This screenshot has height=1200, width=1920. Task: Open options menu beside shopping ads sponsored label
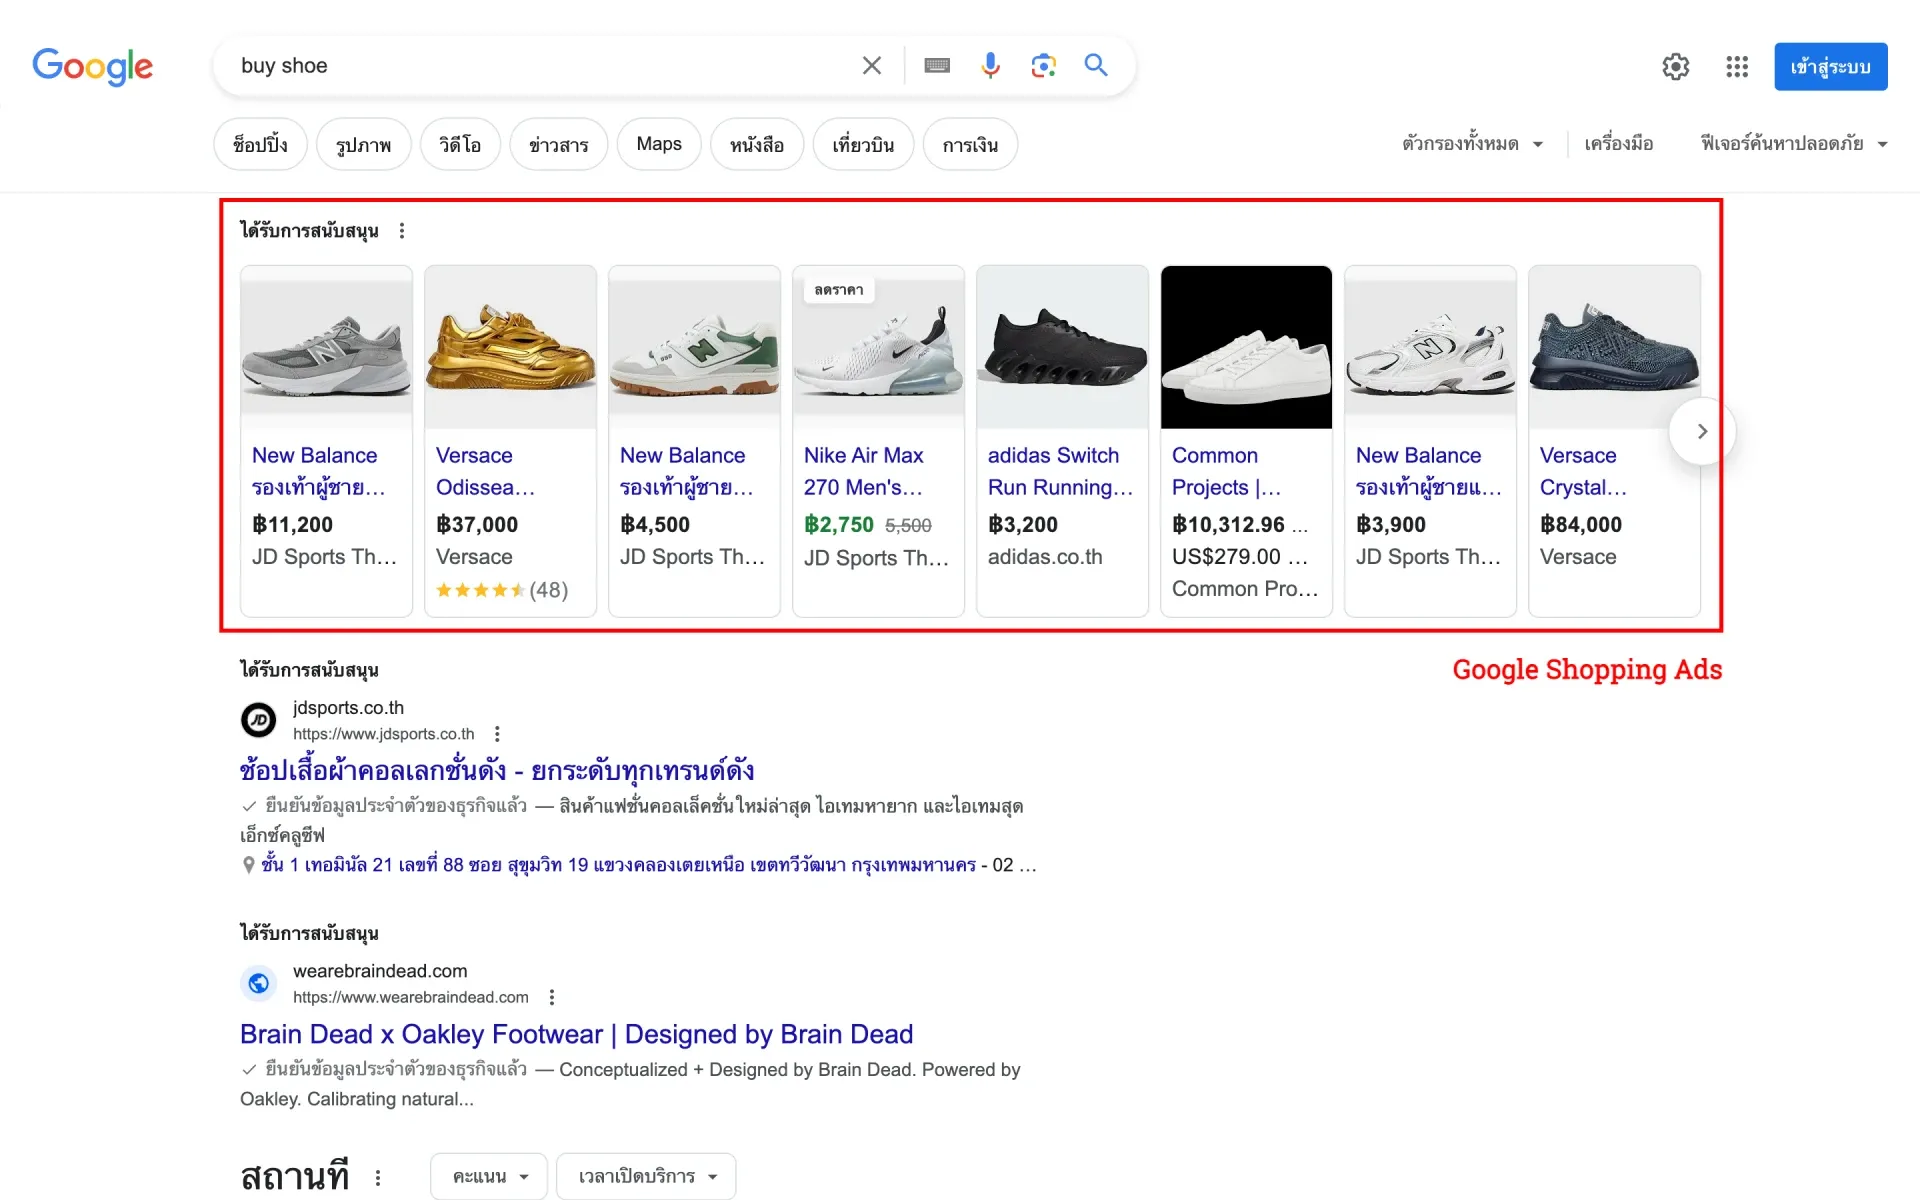pyautogui.click(x=402, y=231)
